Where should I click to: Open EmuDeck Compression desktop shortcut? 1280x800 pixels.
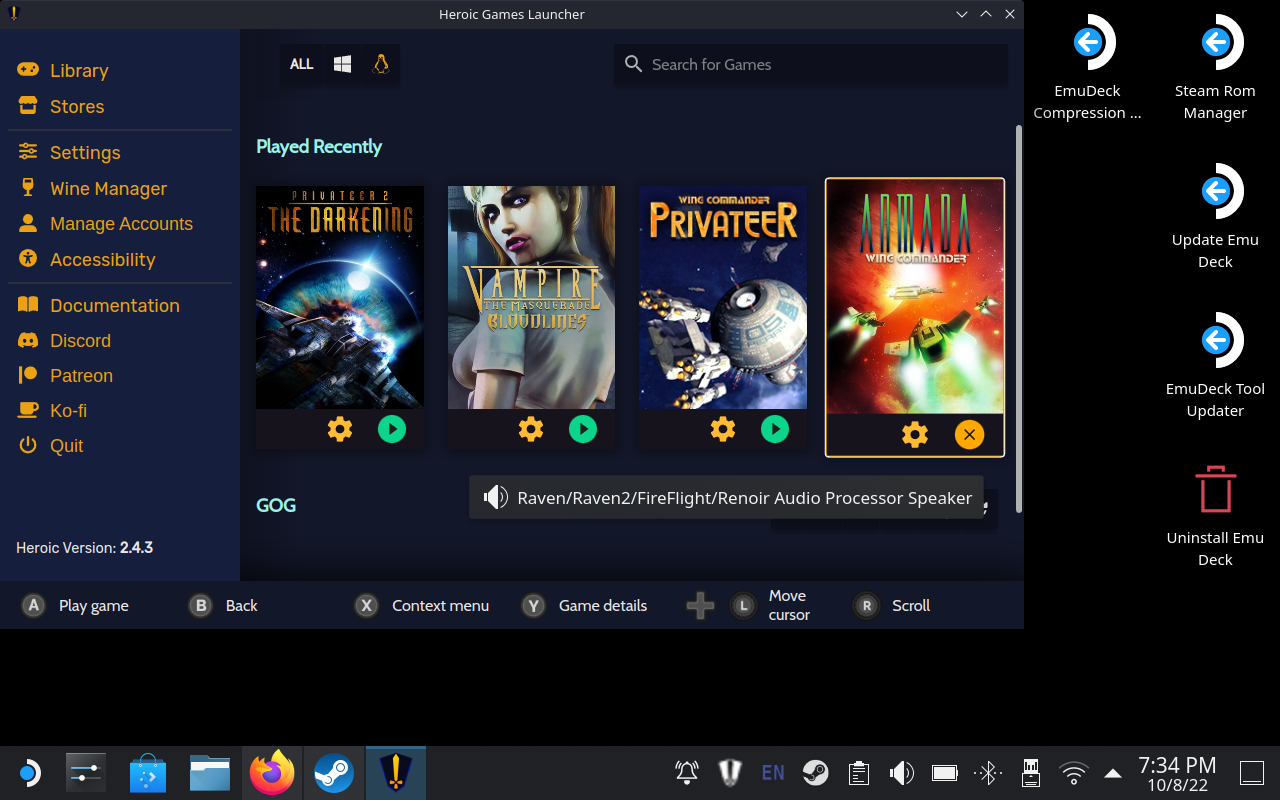(x=1087, y=67)
